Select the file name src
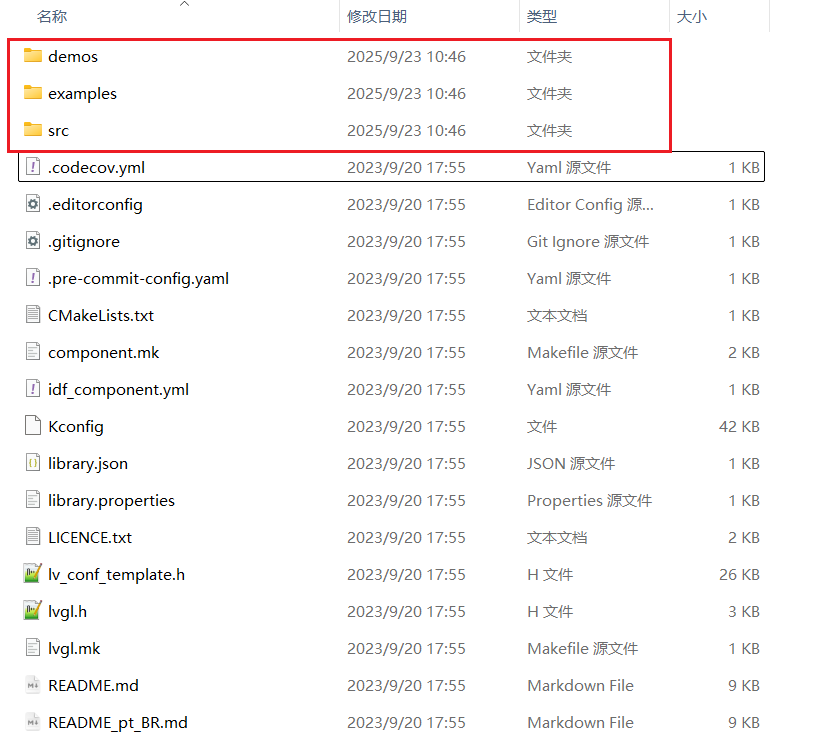The image size is (840, 738). pyautogui.click(x=58, y=131)
